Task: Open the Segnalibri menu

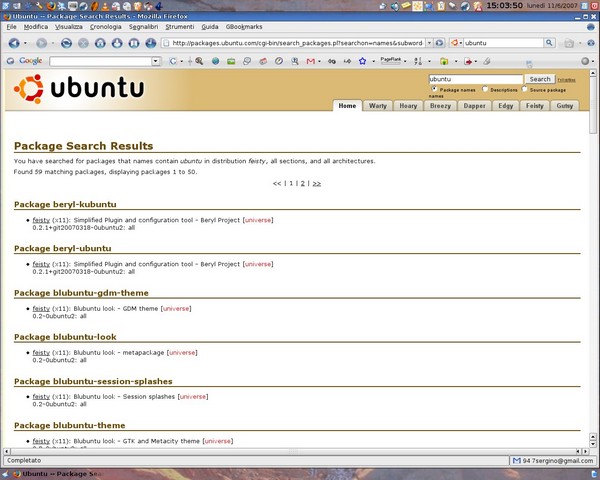Action: (143, 27)
